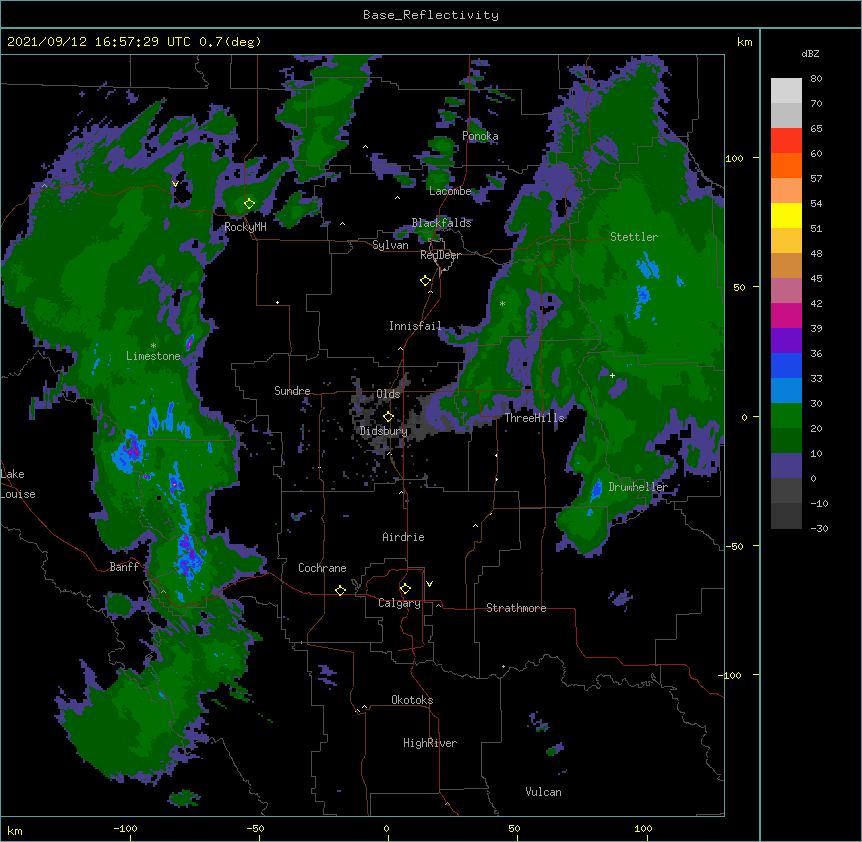Pick the slate purple 0–10 dBZ legend swatch
862x842 pixels.
[x=786, y=466]
